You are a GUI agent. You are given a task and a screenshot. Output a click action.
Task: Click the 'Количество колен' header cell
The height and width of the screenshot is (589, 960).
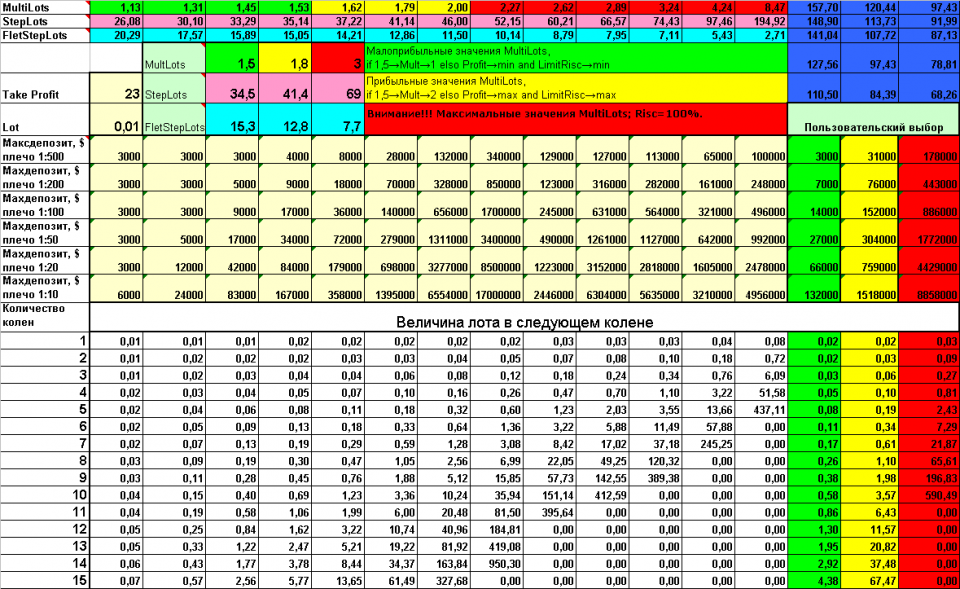45,317
